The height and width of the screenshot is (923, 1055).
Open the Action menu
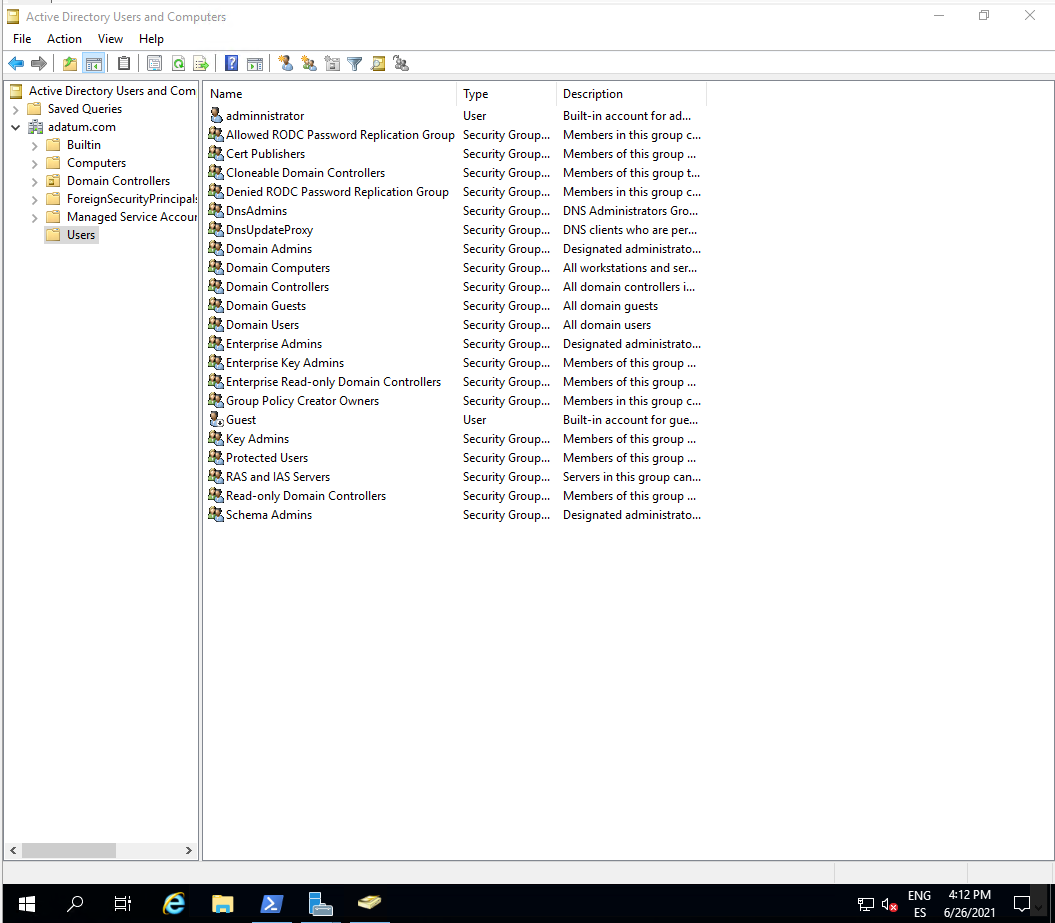64,39
